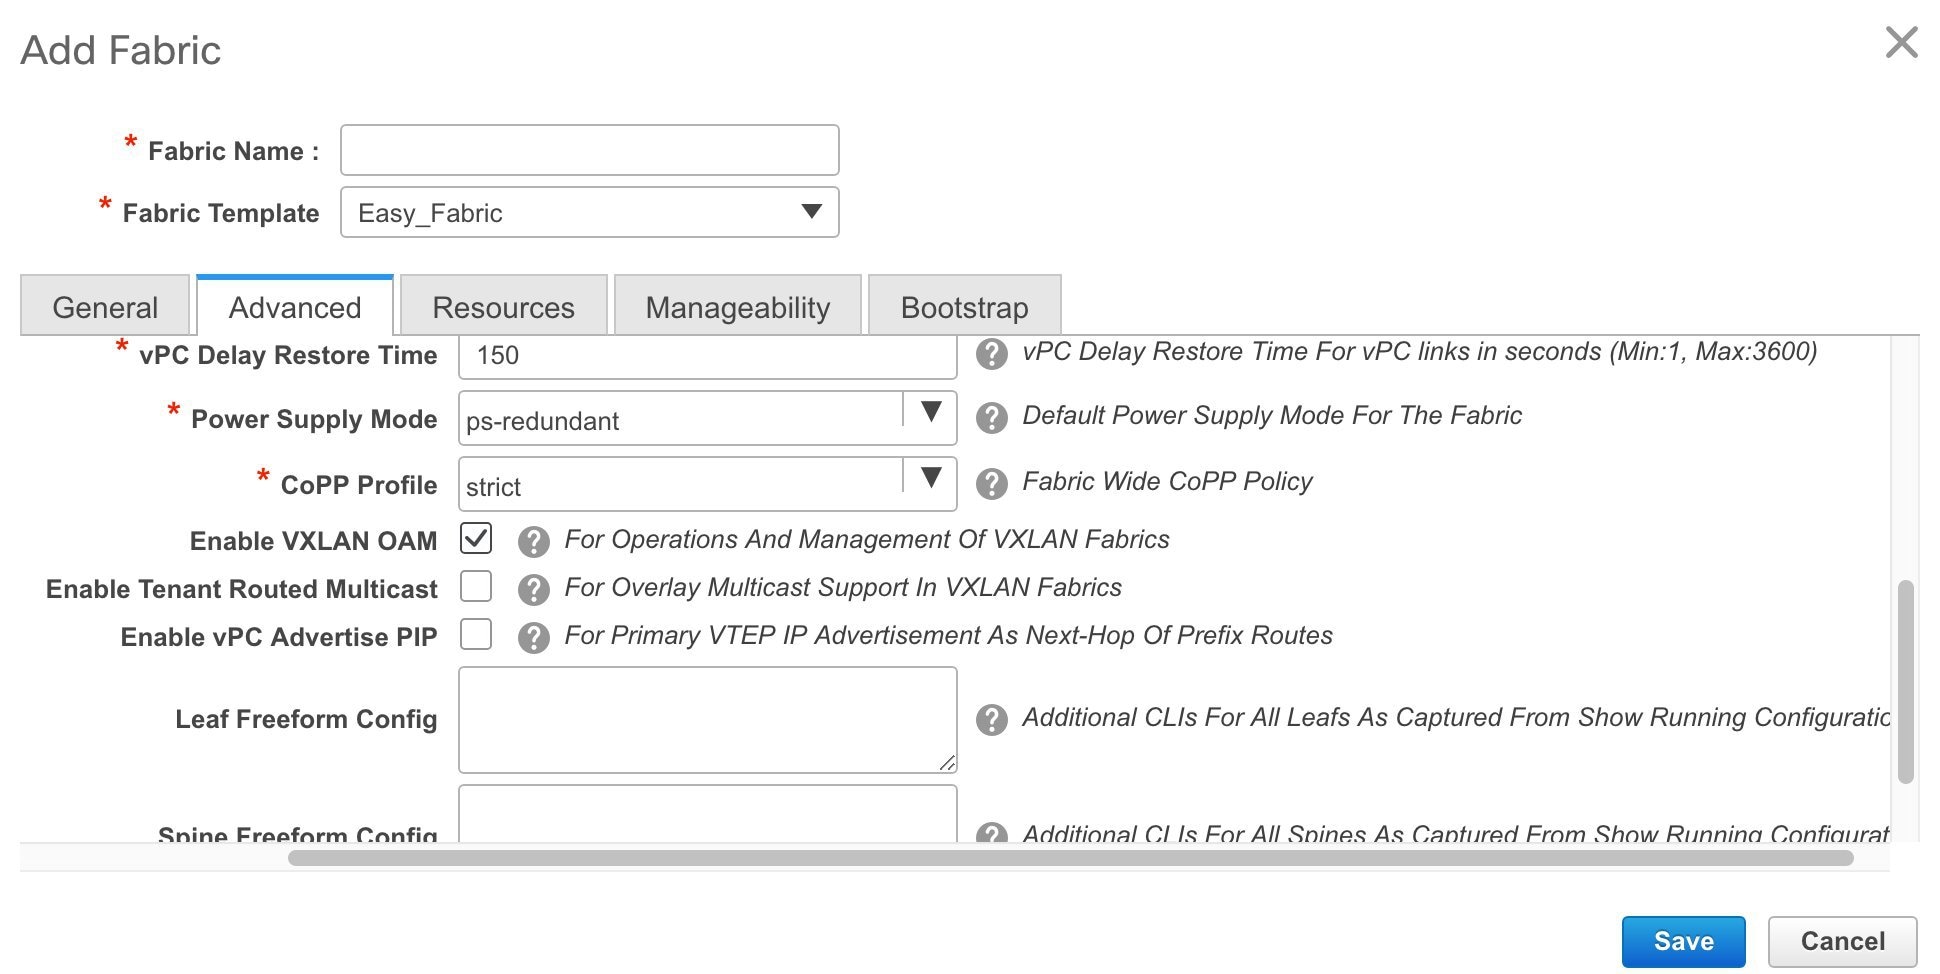Click help icon for vPC Advertise PIP
Screen dimensions: 1940x974
[x=534, y=638]
